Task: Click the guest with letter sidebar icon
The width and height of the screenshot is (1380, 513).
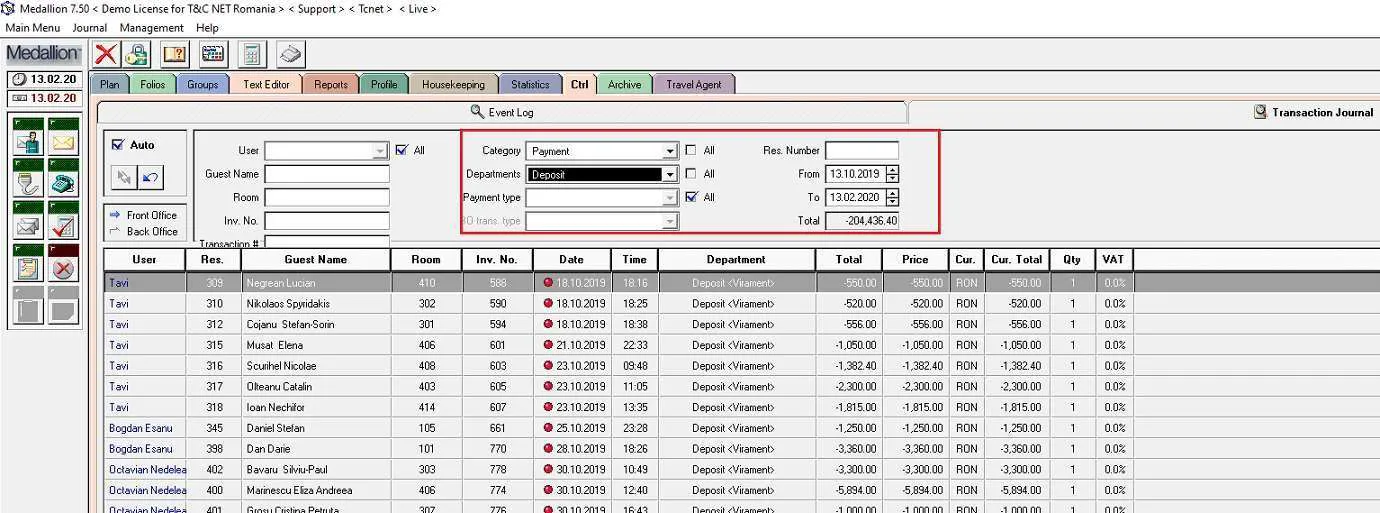Action: pyautogui.click(x=28, y=139)
